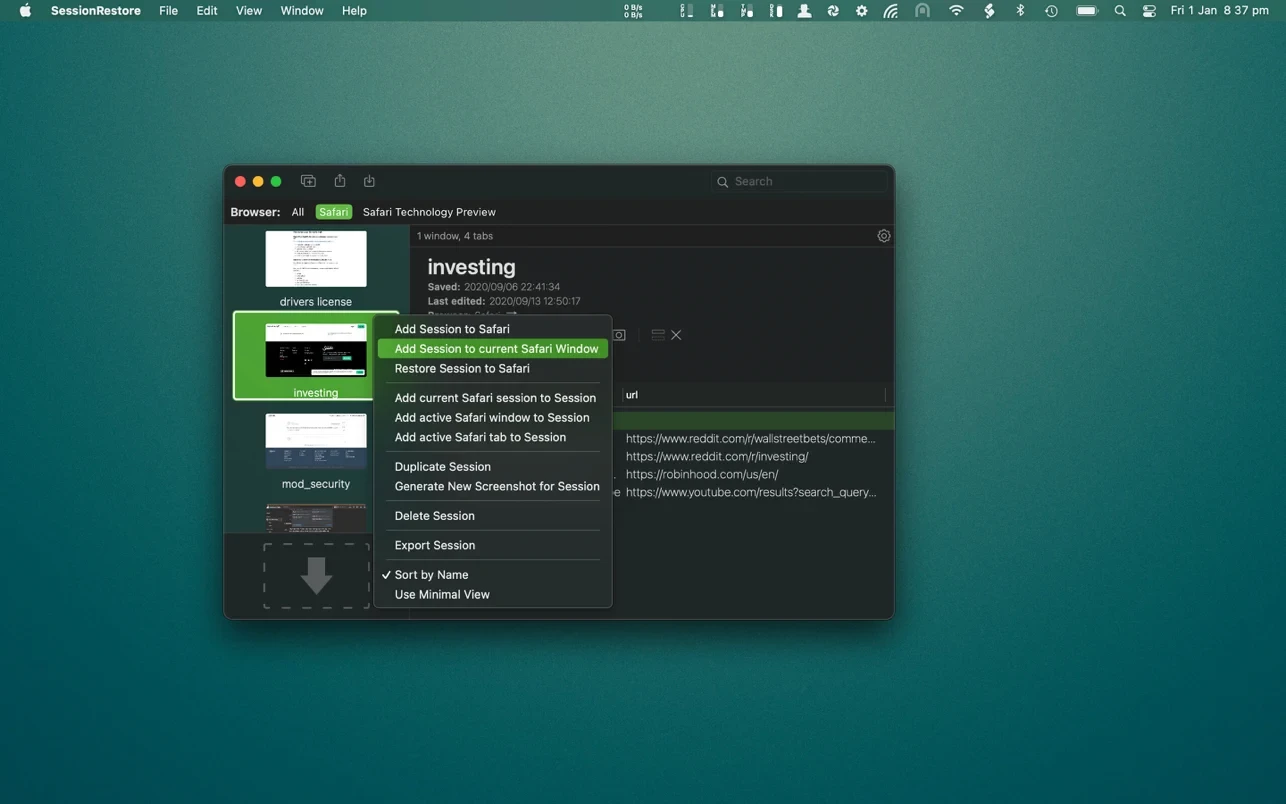The image size is (1286, 804).
Task: Click the new session icon in toolbar
Action: [308, 181]
